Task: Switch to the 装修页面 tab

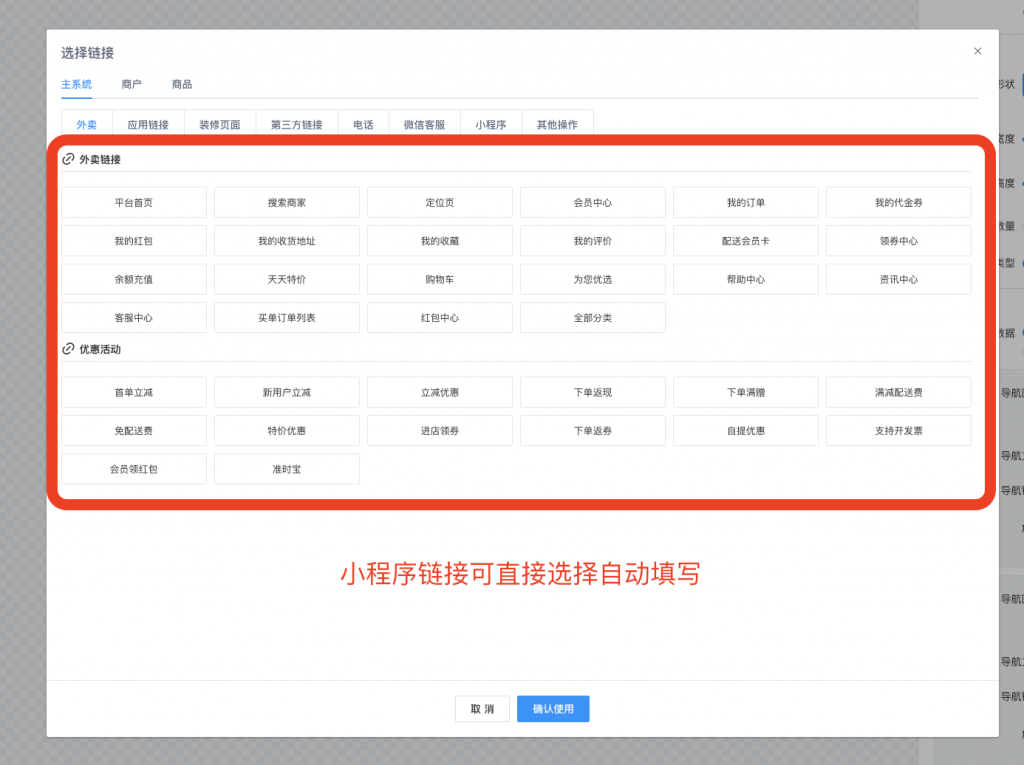Action: tap(219, 122)
